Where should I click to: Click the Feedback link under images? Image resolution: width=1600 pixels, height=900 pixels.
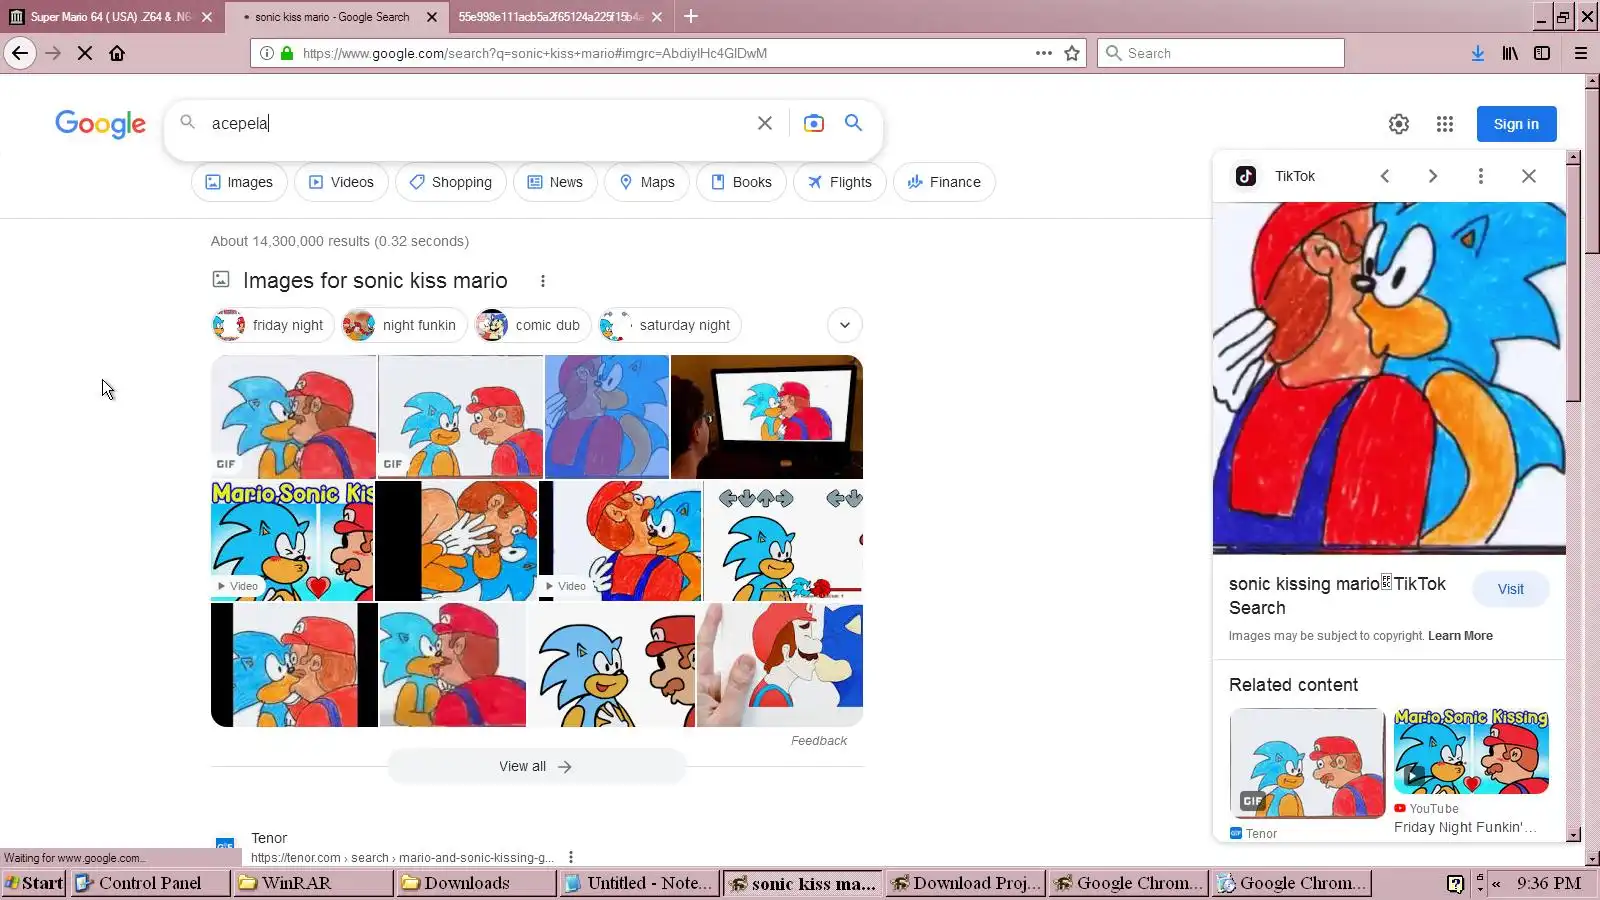819,741
